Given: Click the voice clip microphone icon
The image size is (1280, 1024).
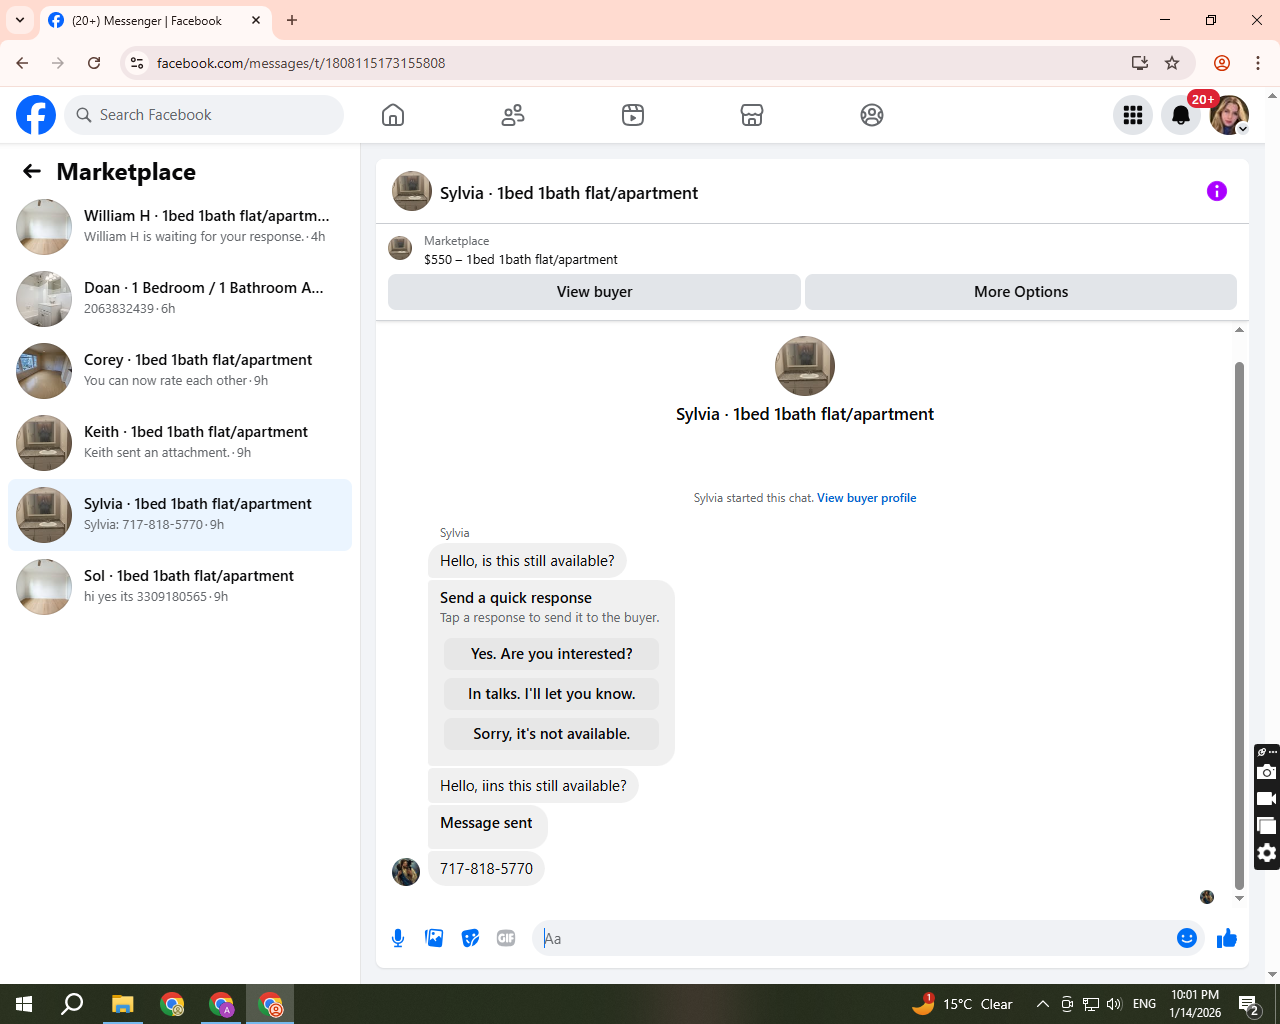Looking at the screenshot, I should 398,938.
